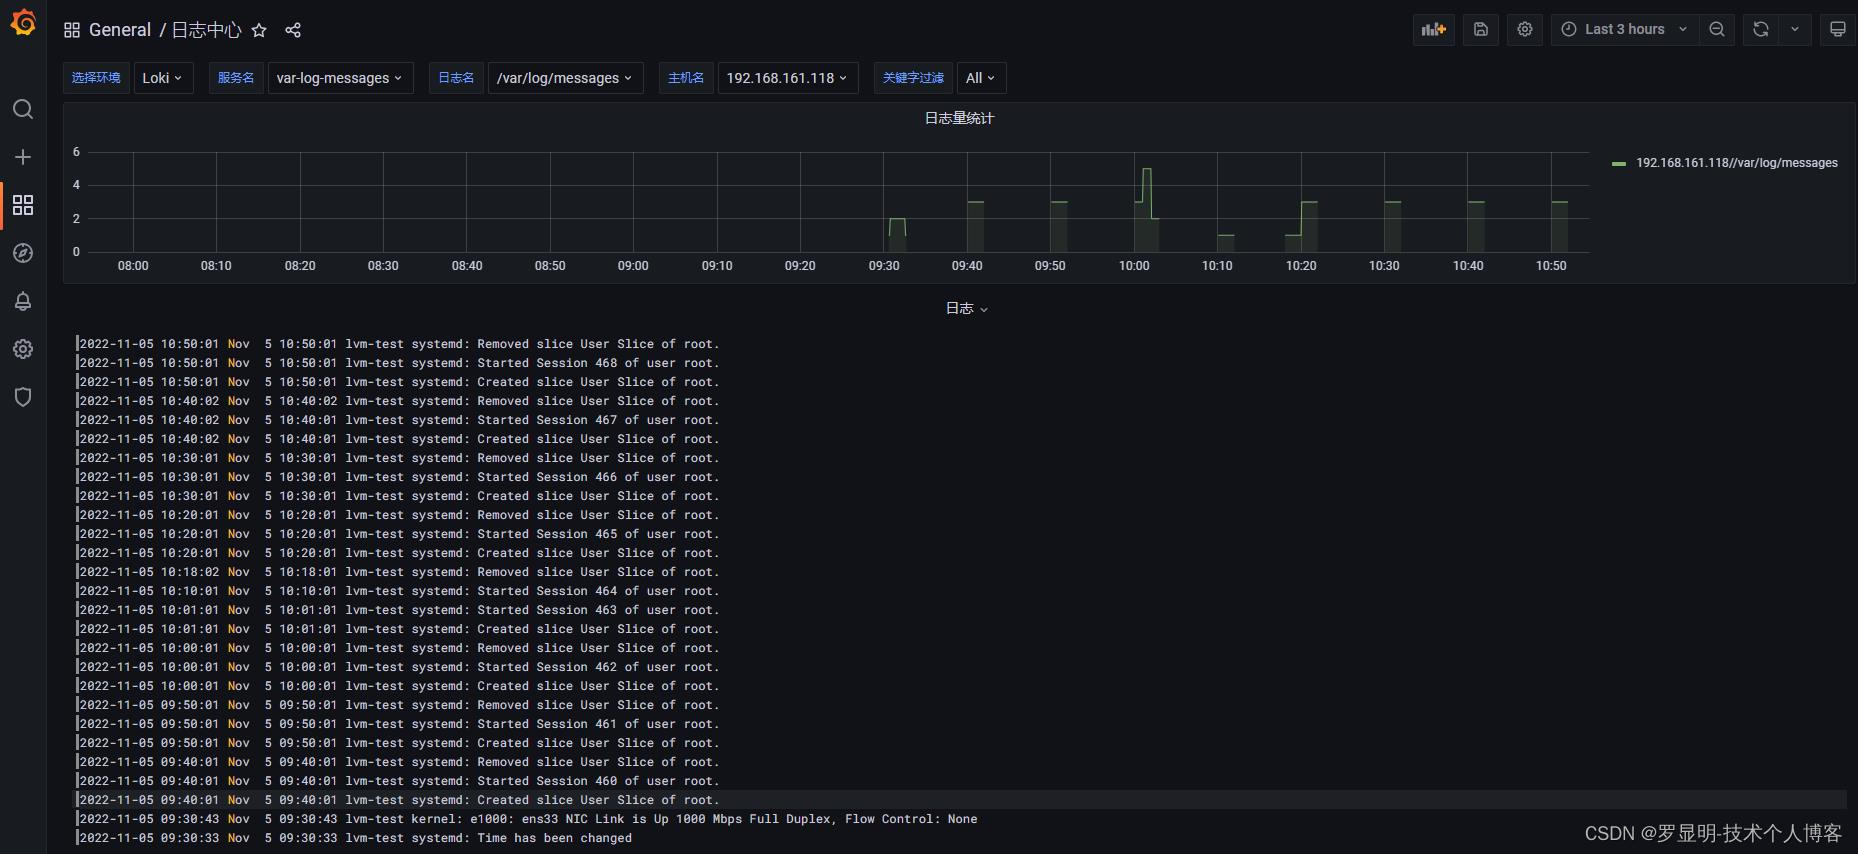Expand the kernel e1000 NIC Link log line
Viewport: 1858px width, 854px height.
pos(960,819)
